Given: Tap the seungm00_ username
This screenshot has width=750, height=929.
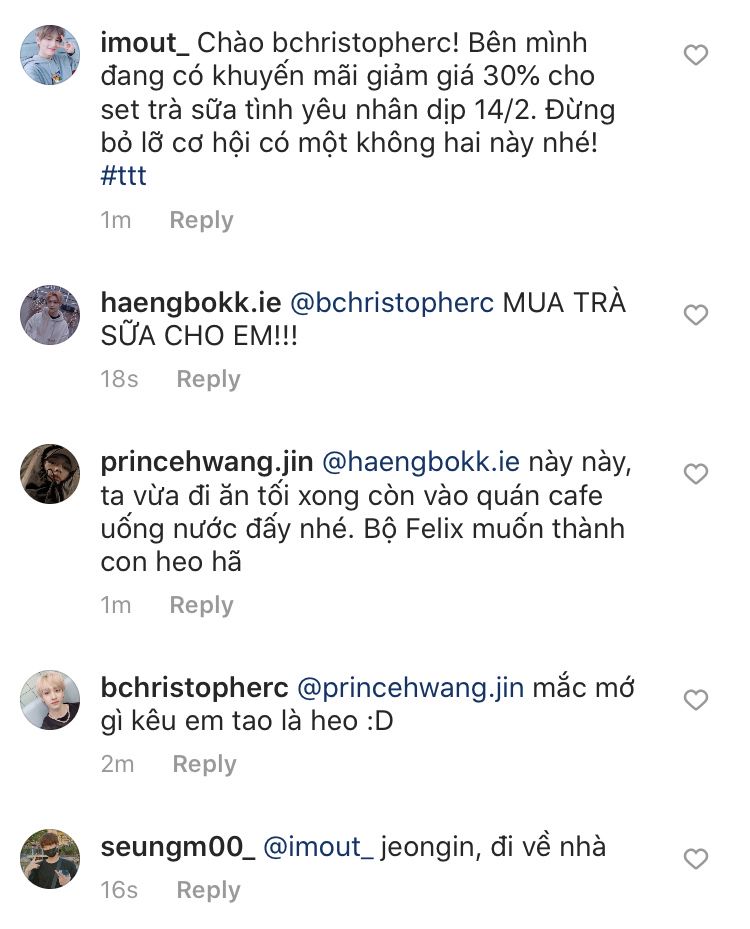Looking at the screenshot, I should pos(178,847).
